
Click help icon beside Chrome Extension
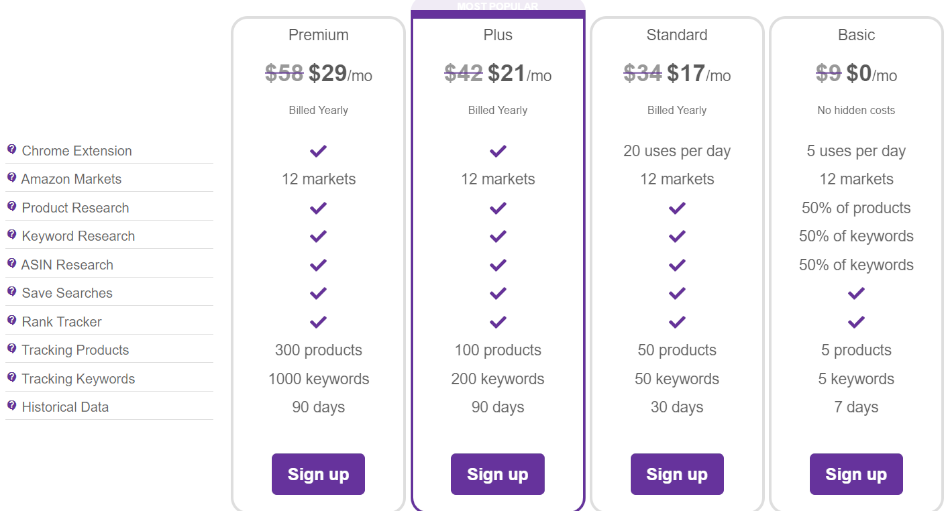12,149
